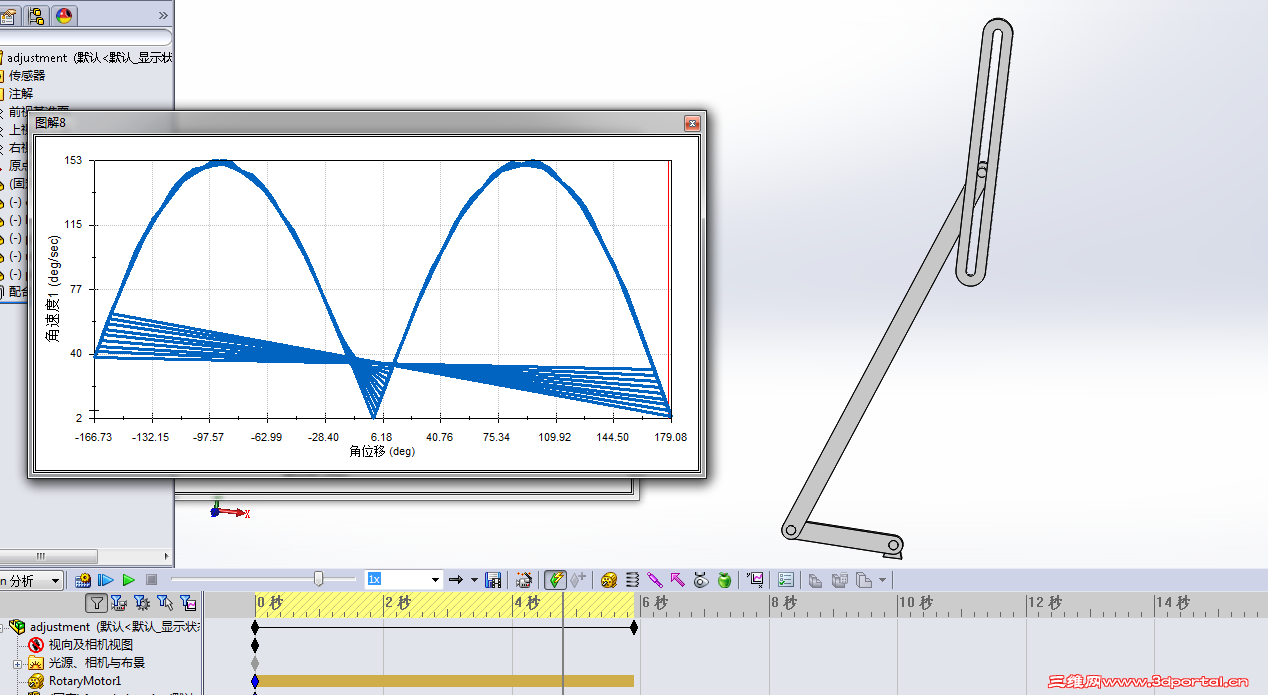Switch to the ConfigurationManager tab
Viewport: 1268px width, 695px height.
click(36, 15)
